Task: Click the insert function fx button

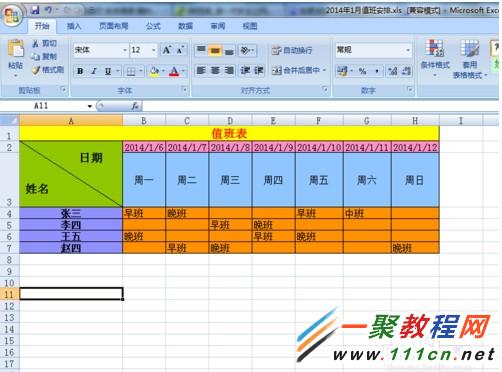Action: (135, 106)
